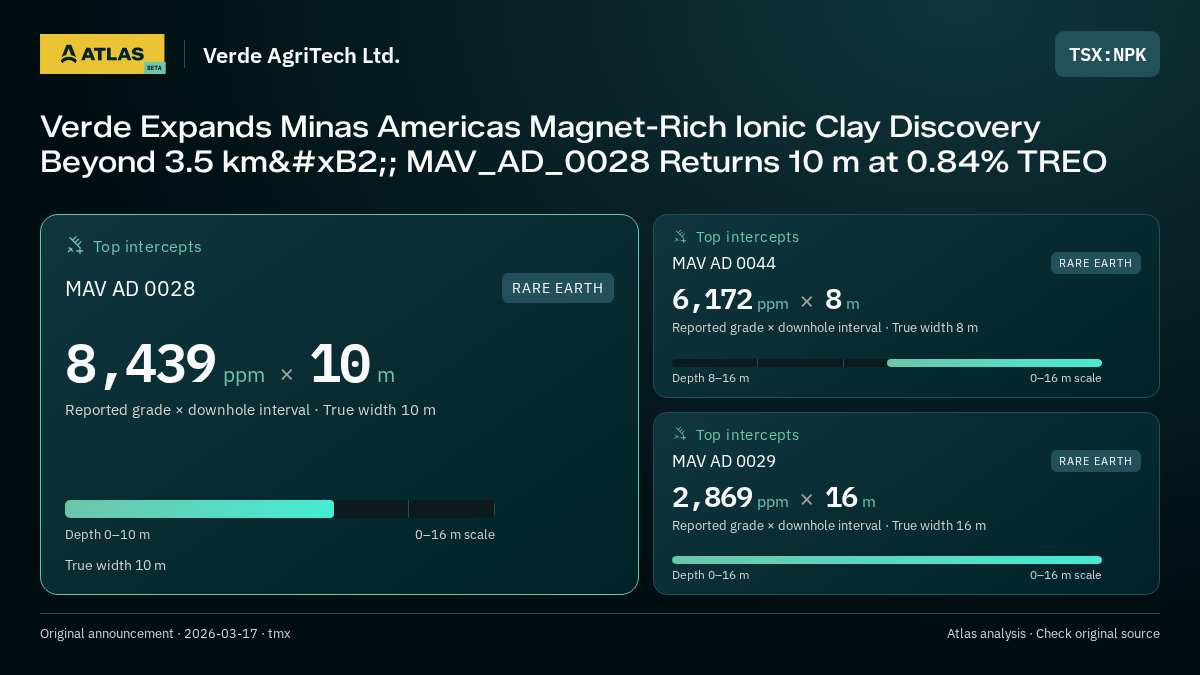Click the RARE EARTH tag on MAV AD 0029
This screenshot has width=1200, height=675.
pyautogui.click(x=1096, y=461)
